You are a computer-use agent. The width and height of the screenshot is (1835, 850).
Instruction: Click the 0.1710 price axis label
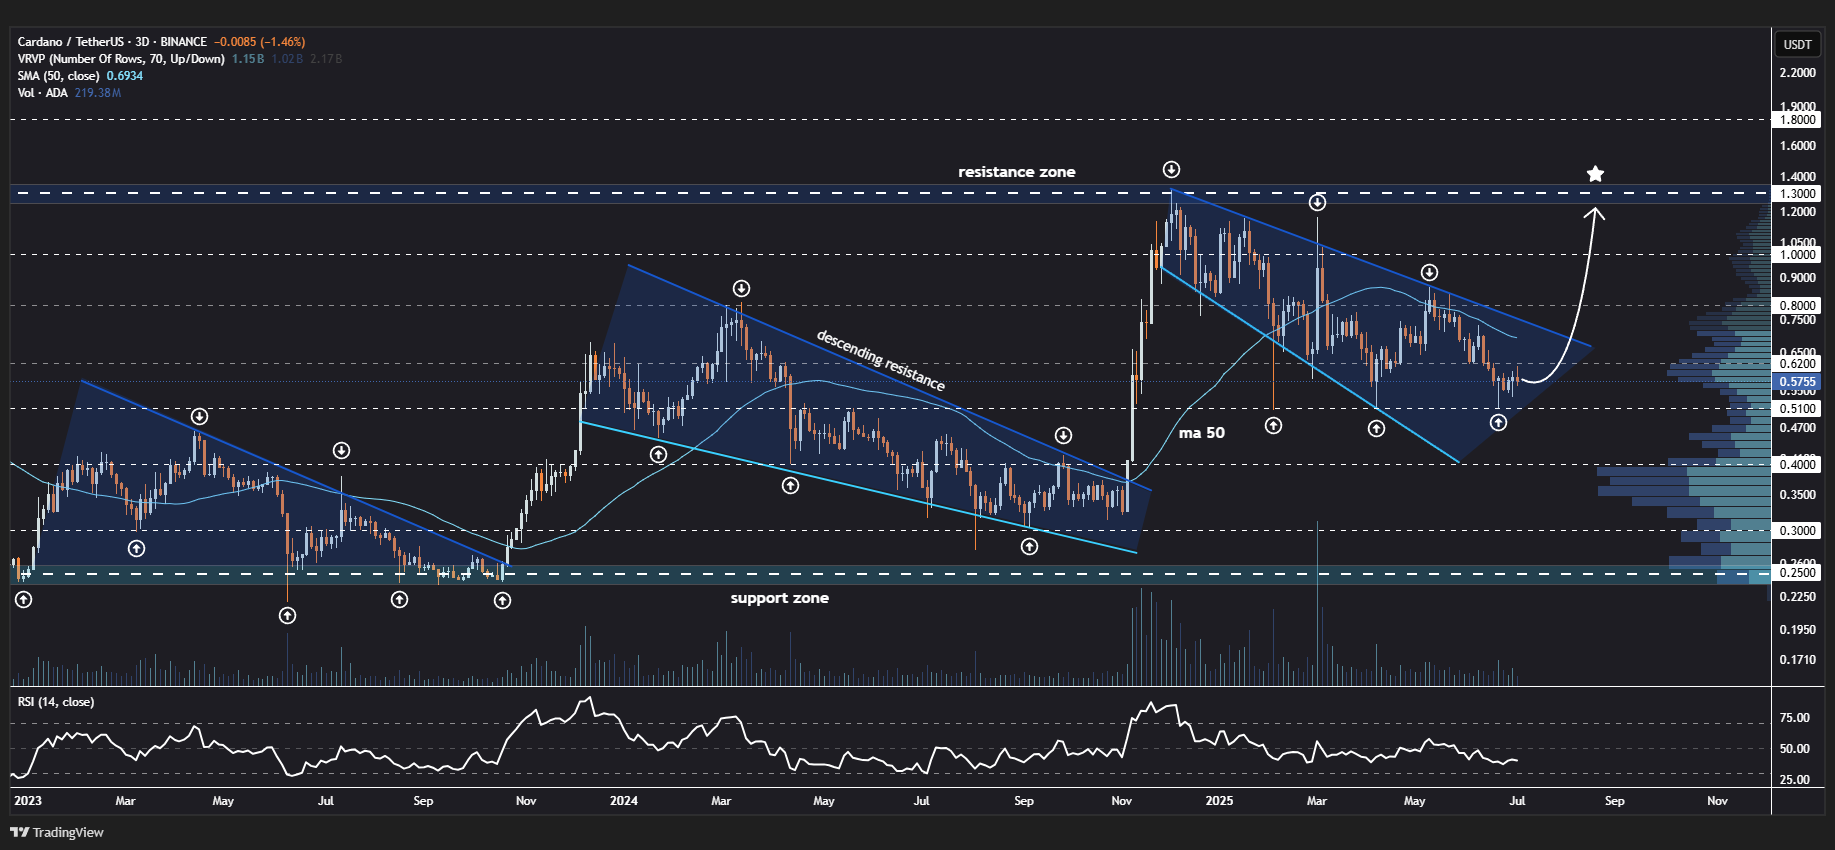[1797, 660]
